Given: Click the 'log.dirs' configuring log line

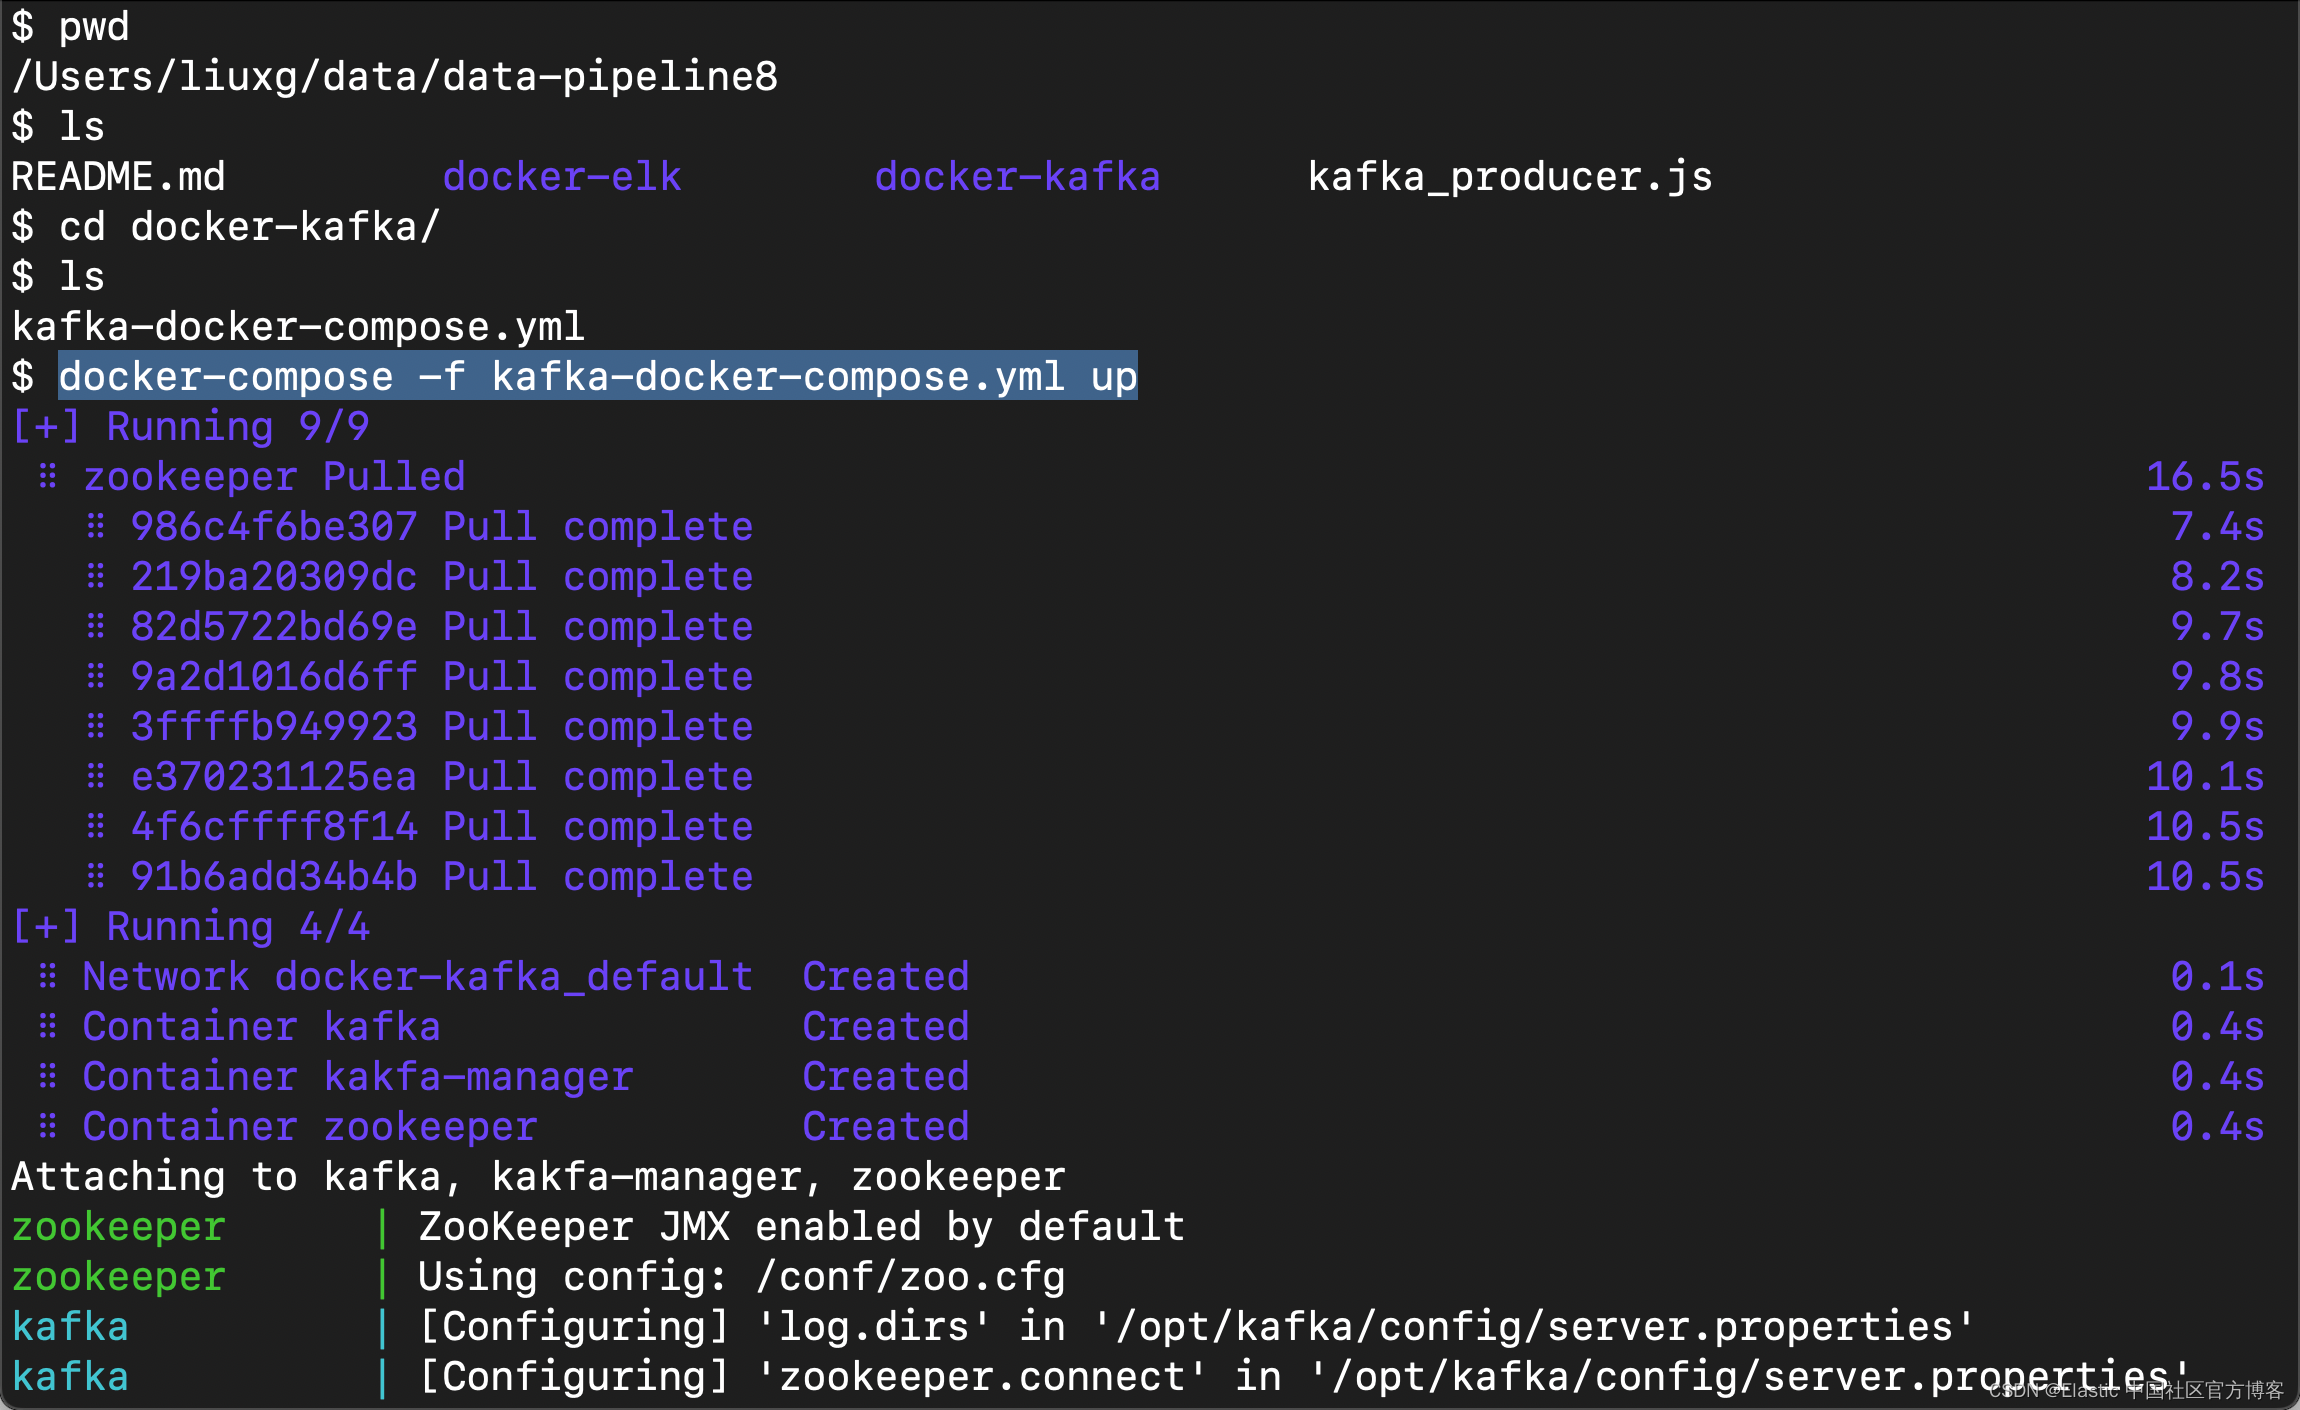Looking at the screenshot, I should pos(1197,1327).
